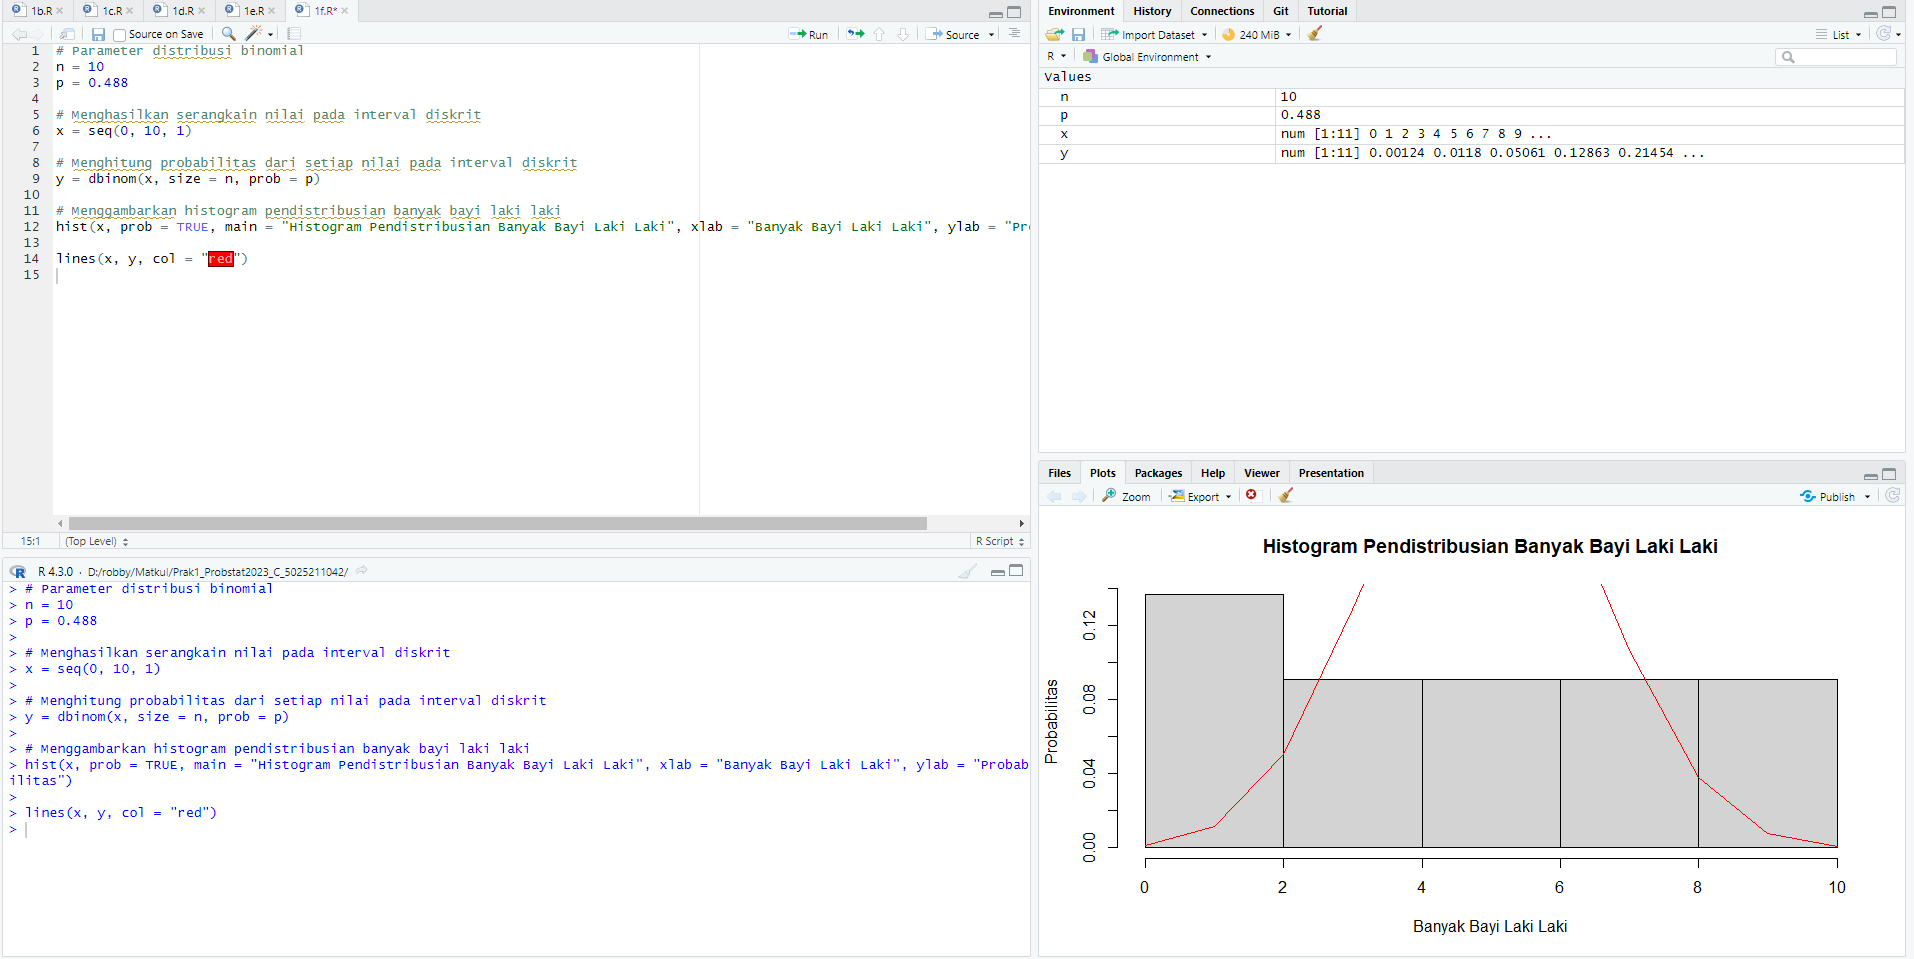Screen dimensions: 1914x959
Task: Select the variable x row in Environment
Action: click(x=1471, y=134)
